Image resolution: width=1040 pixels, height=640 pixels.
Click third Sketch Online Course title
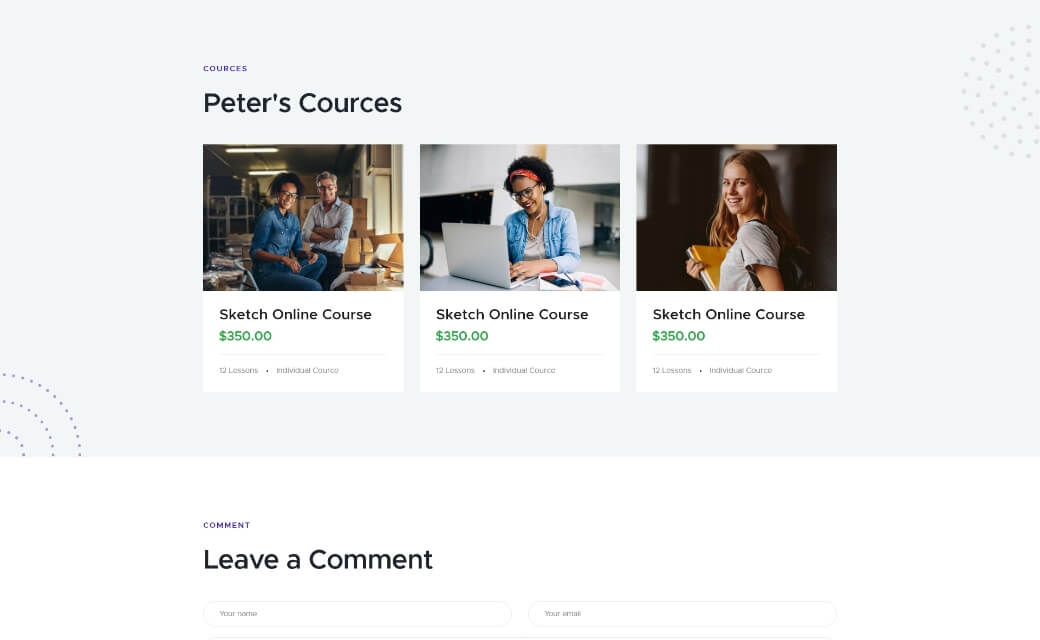coord(728,314)
